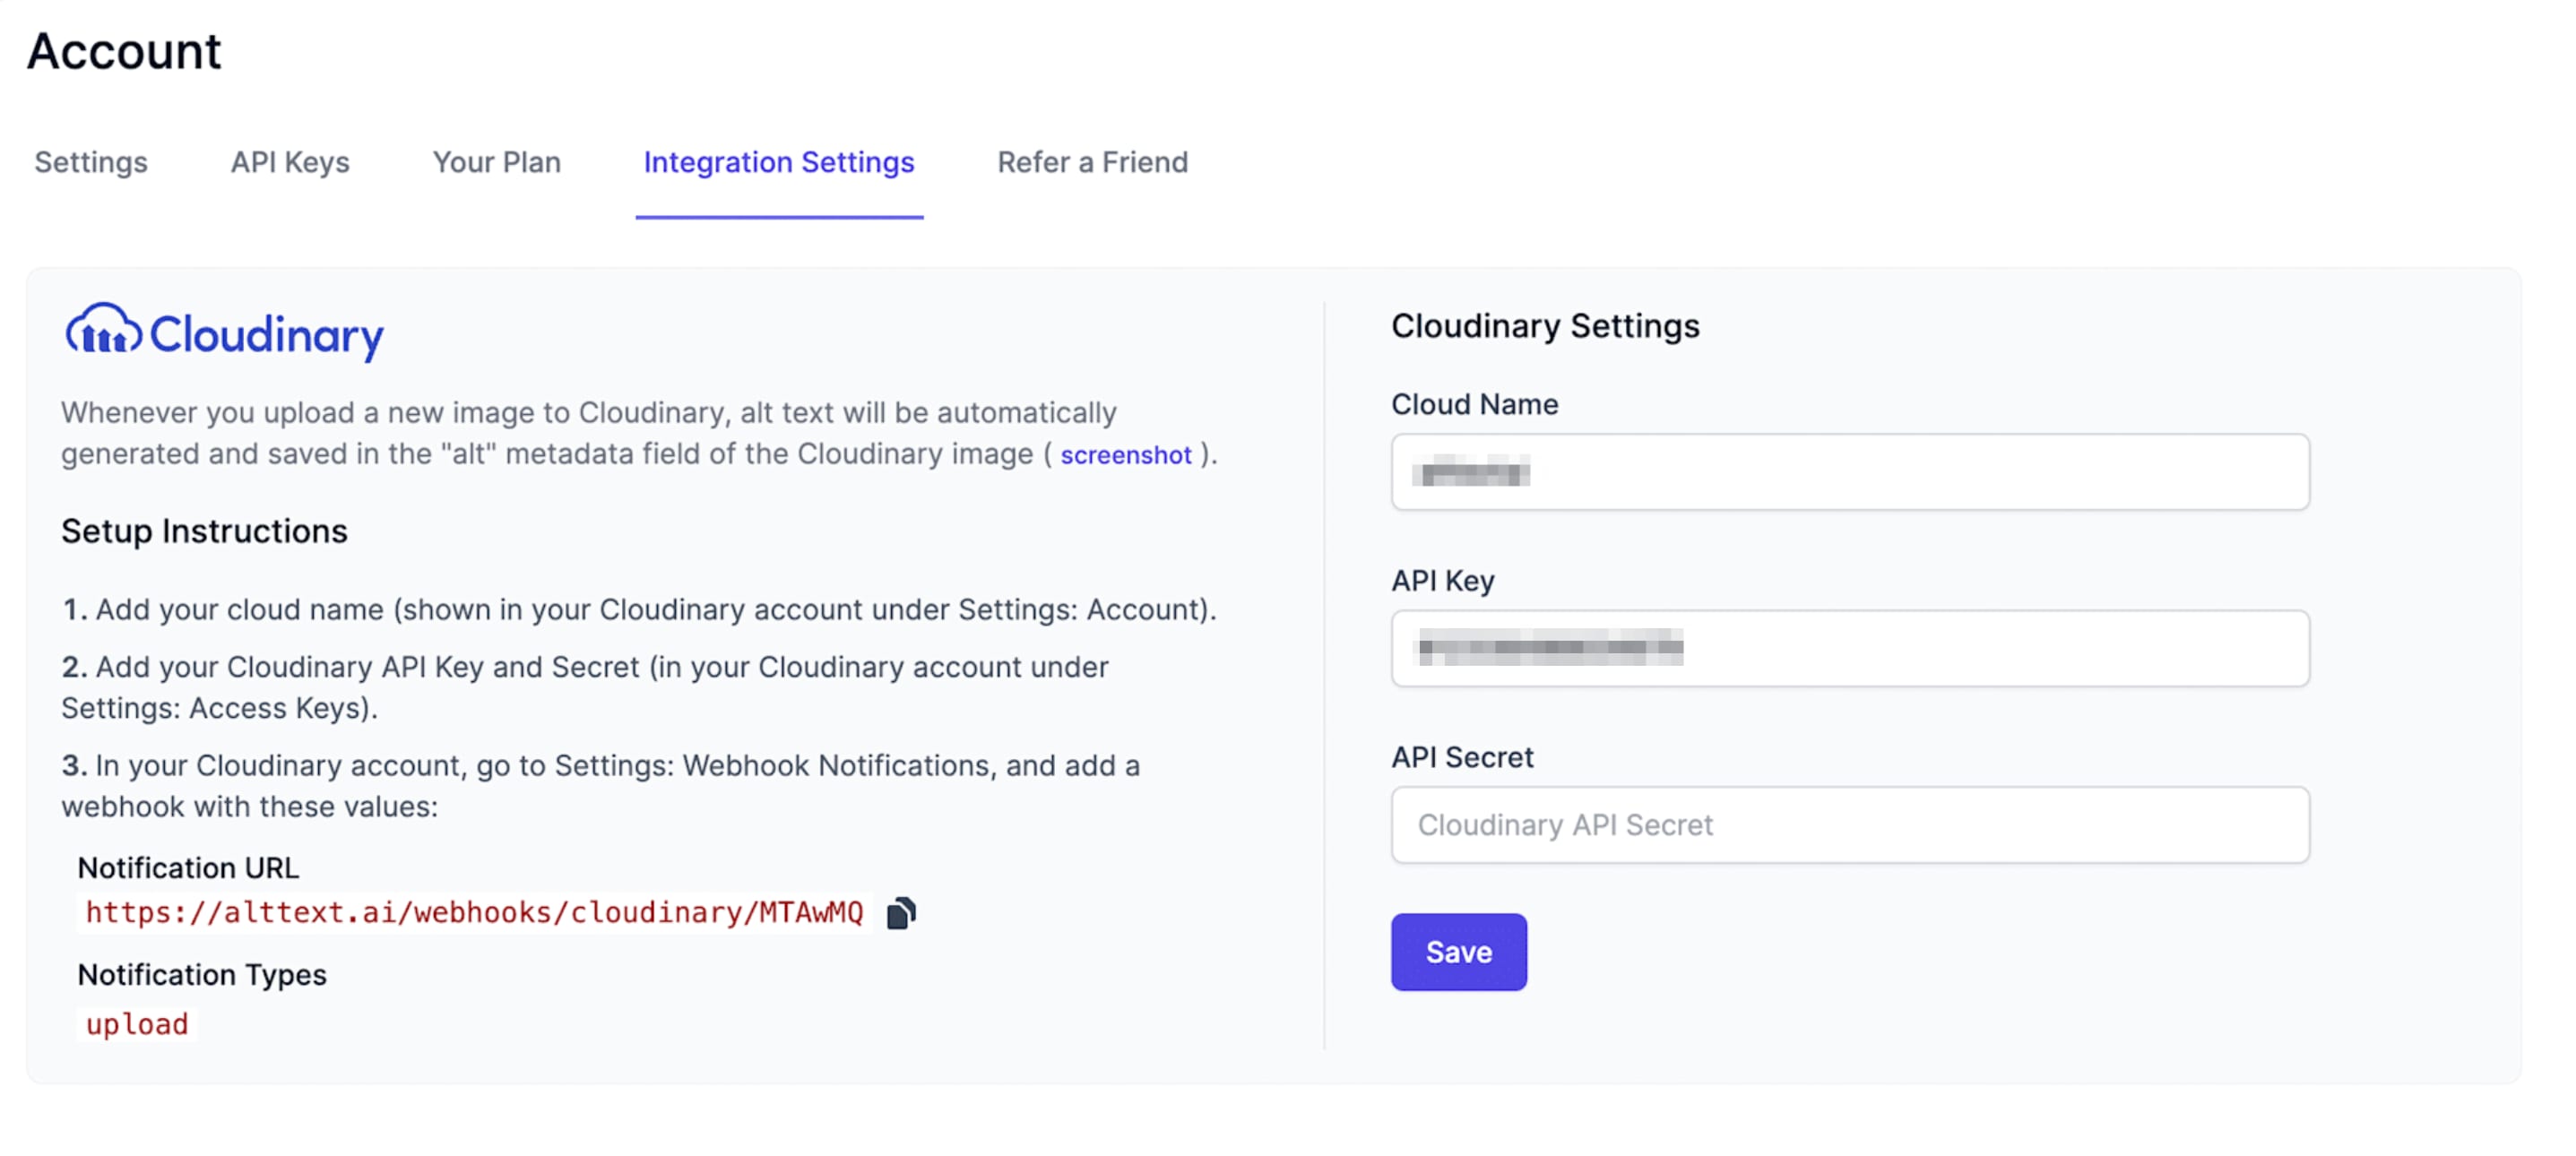
Task: Open the Your Plan tab
Action: pyautogui.click(x=496, y=162)
